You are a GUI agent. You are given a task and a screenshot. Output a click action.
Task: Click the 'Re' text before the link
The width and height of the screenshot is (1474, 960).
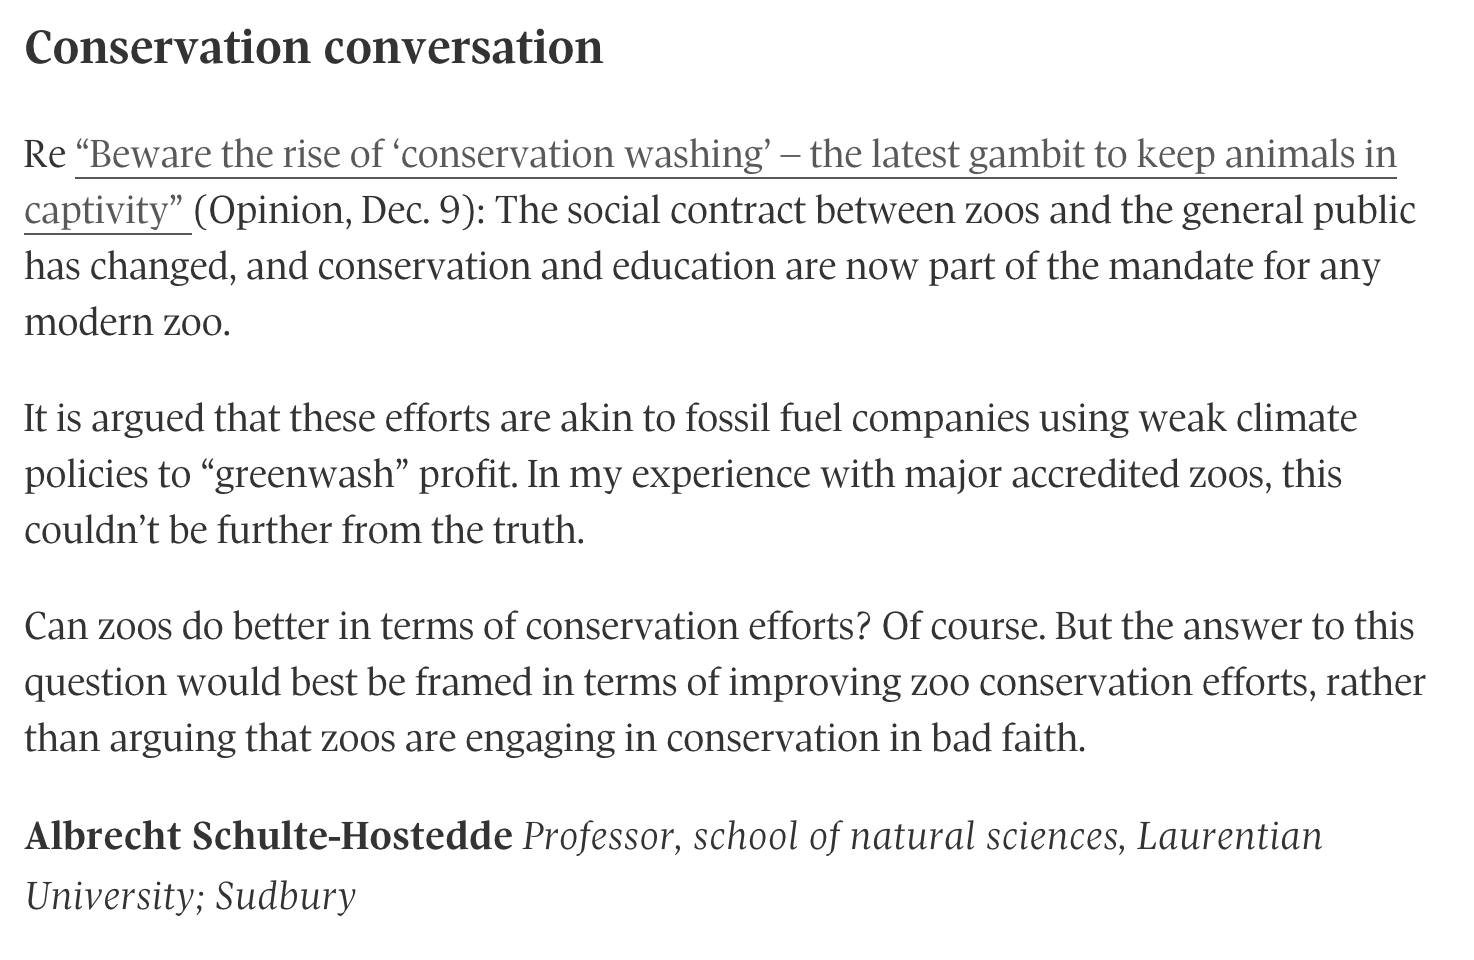45,155
